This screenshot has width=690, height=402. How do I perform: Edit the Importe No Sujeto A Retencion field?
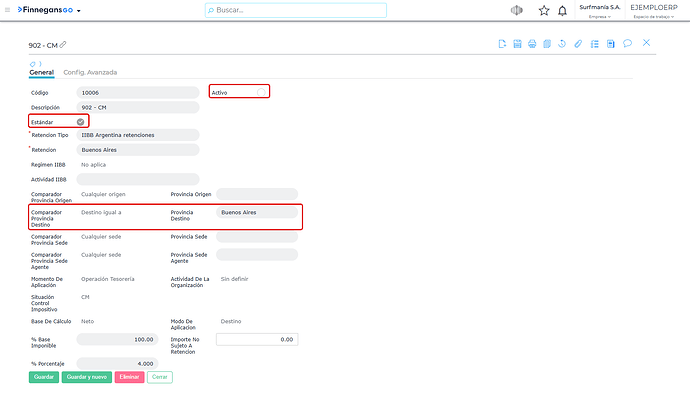[257, 340]
